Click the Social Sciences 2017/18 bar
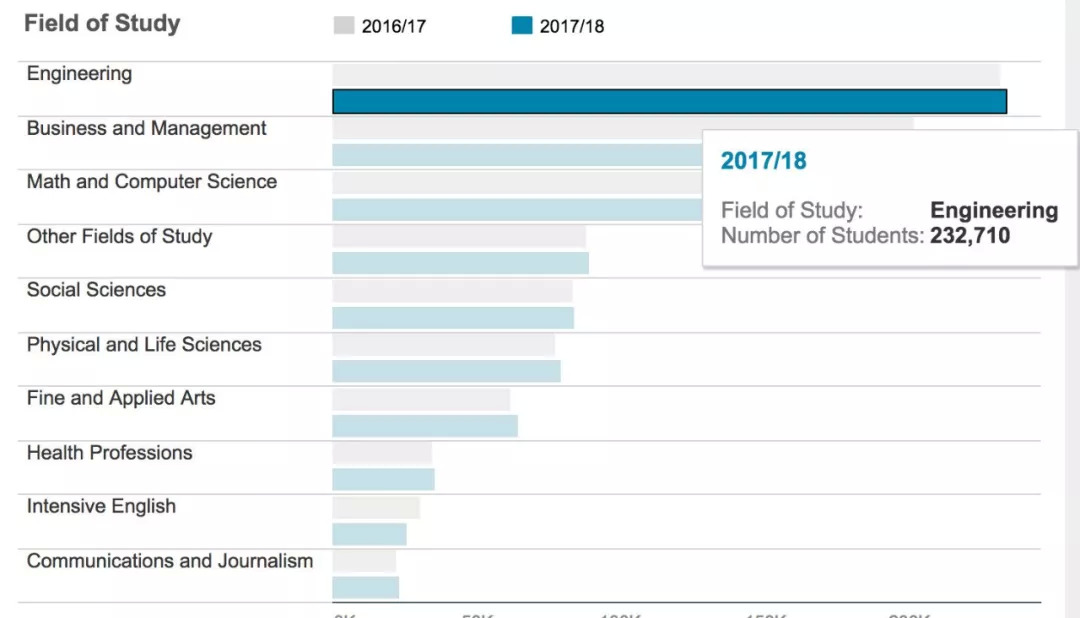The image size is (1080, 618). pyautogui.click(x=452, y=317)
